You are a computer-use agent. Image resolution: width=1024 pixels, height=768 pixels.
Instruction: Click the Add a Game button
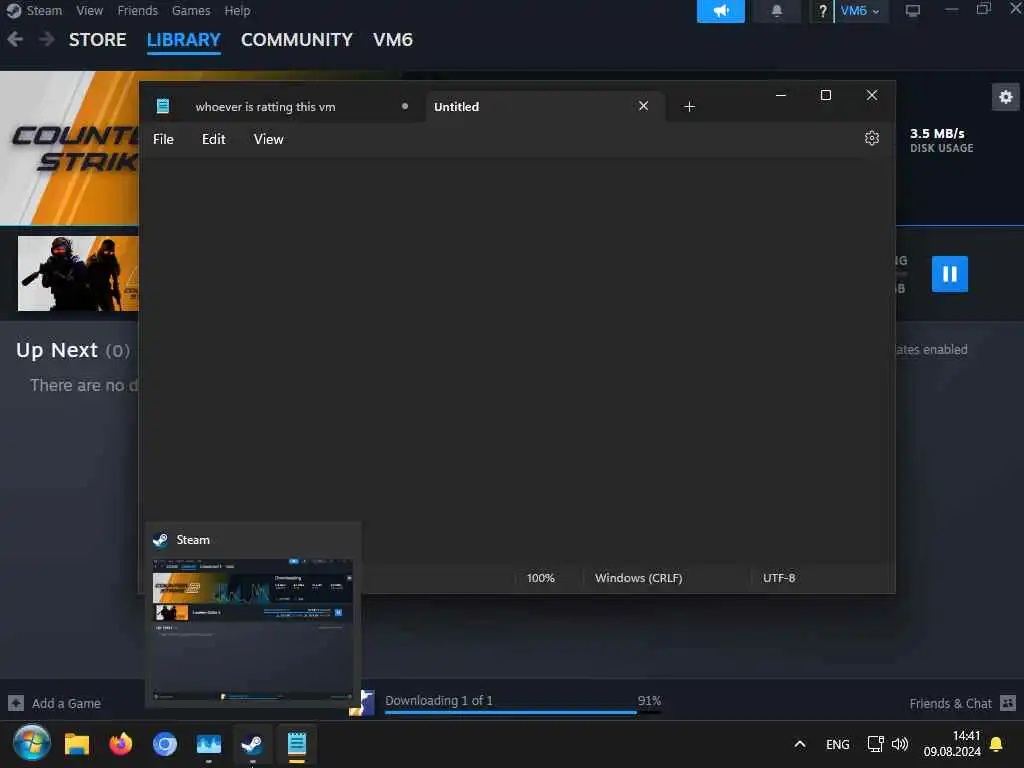pyautogui.click(x=55, y=703)
